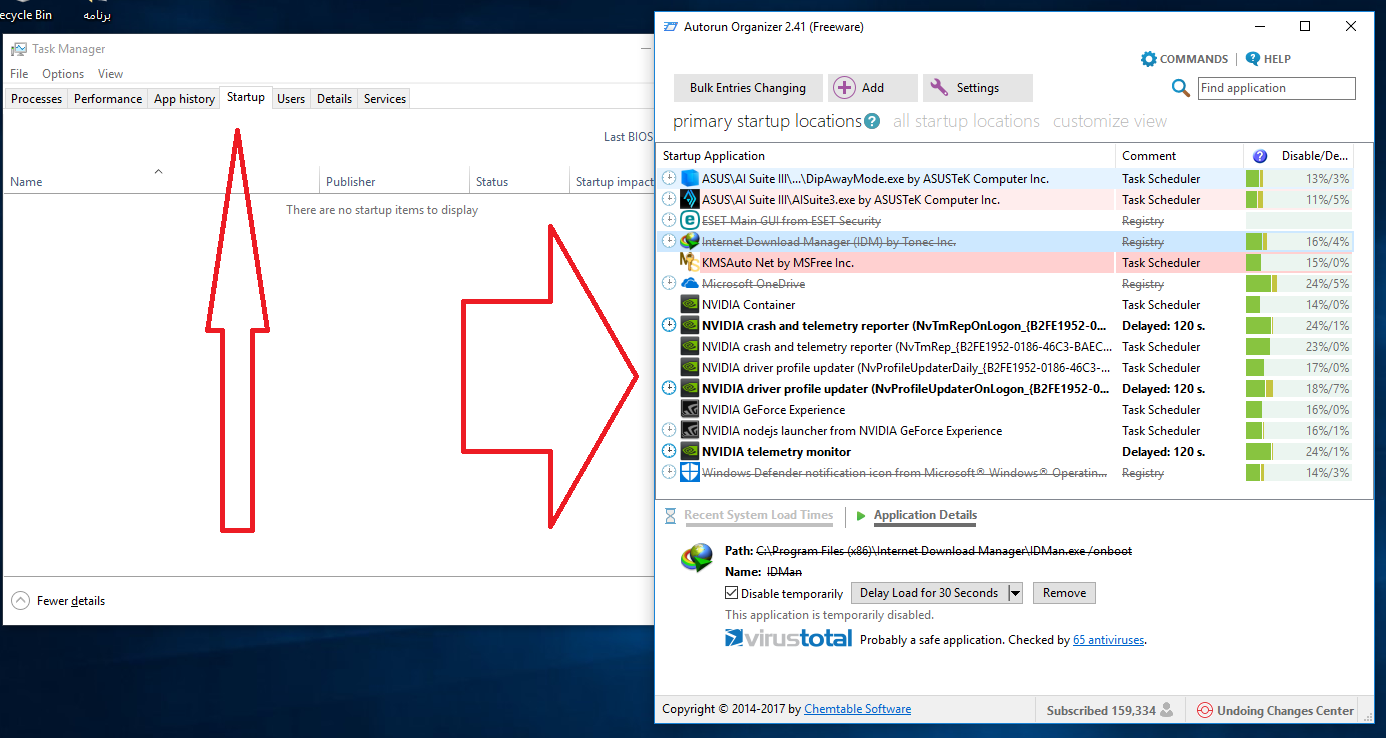Image resolution: width=1386 pixels, height=738 pixels.
Task: Click the hourglass Recent System Load Times icon
Action: pyautogui.click(x=671, y=516)
